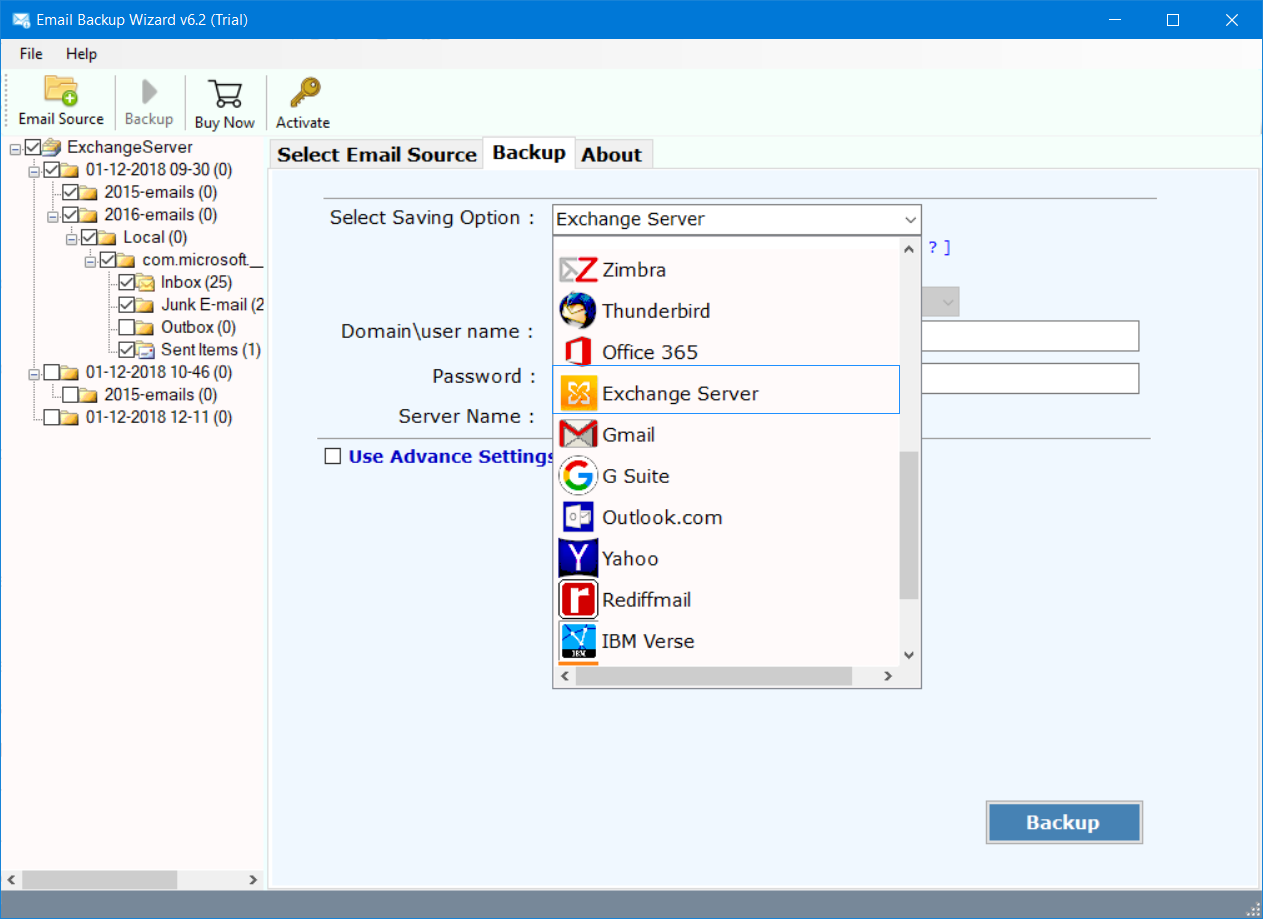Click the Domain\user name input field
The width and height of the screenshot is (1263, 919).
[x=1029, y=336]
